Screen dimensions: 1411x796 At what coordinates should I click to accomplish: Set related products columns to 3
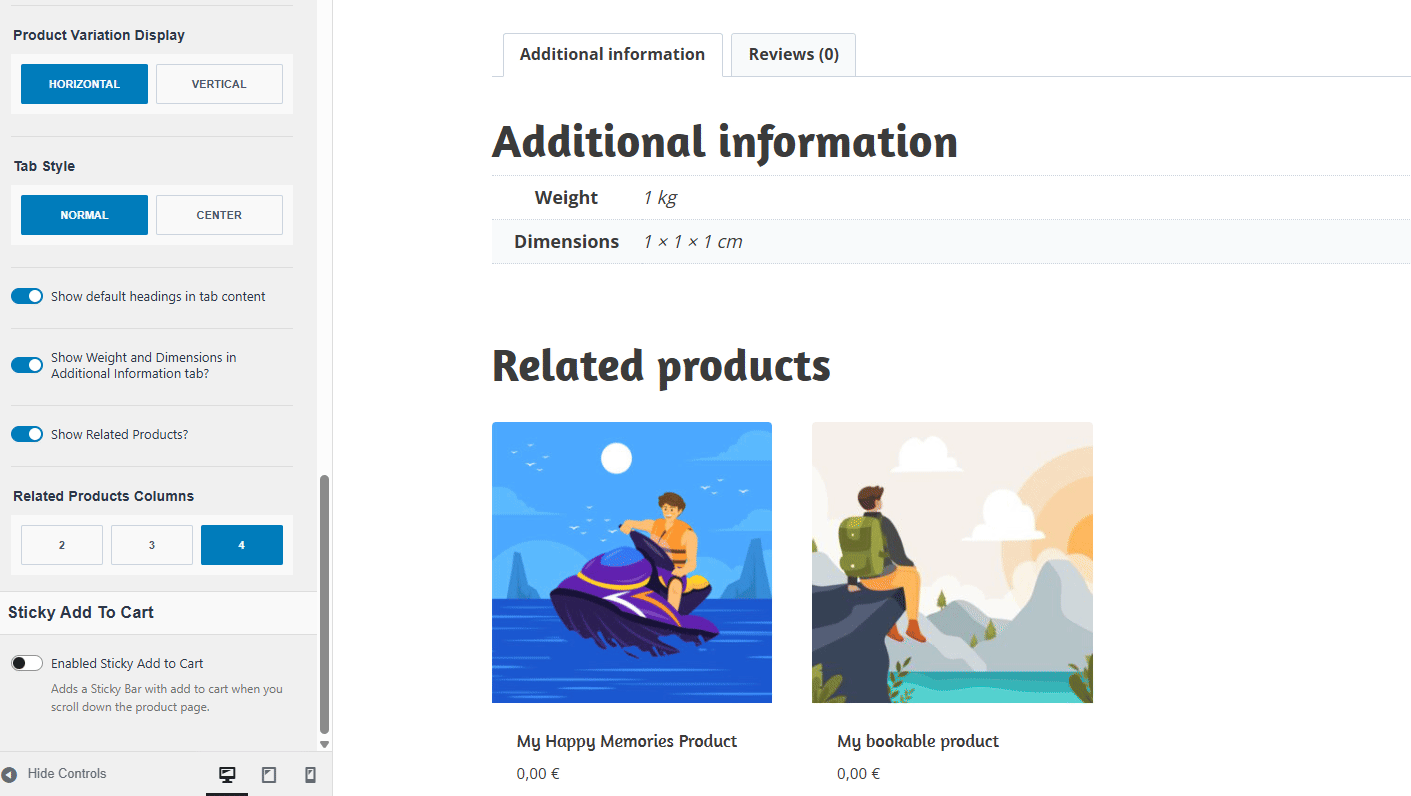tap(152, 545)
